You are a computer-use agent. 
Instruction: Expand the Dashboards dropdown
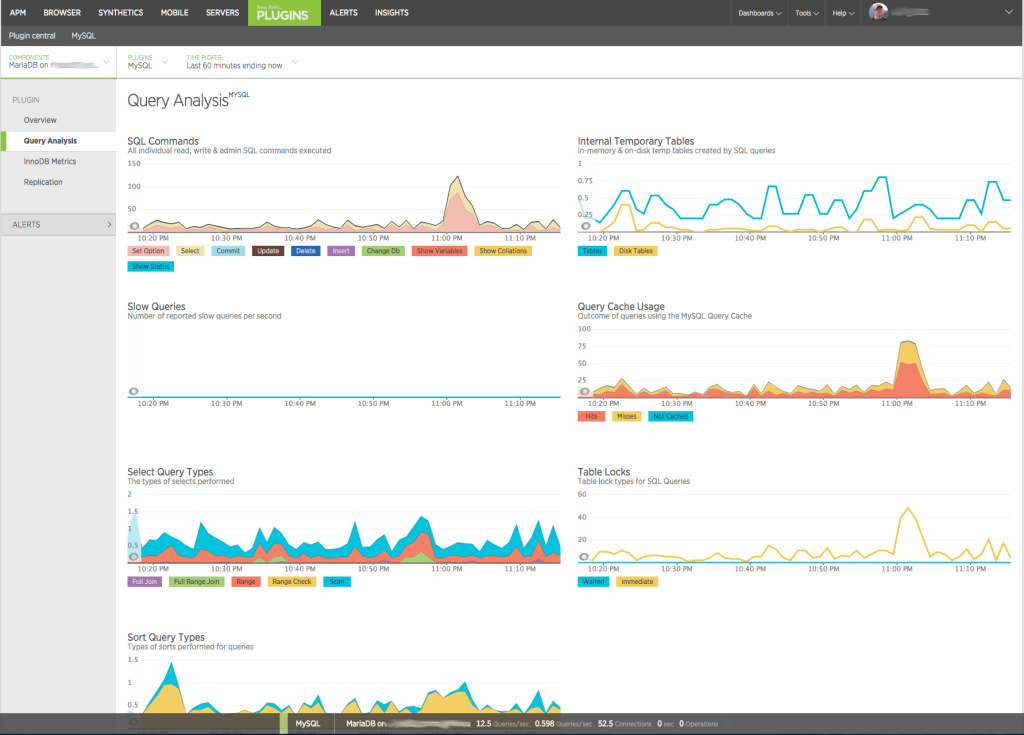pyautogui.click(x=760, y=13)
